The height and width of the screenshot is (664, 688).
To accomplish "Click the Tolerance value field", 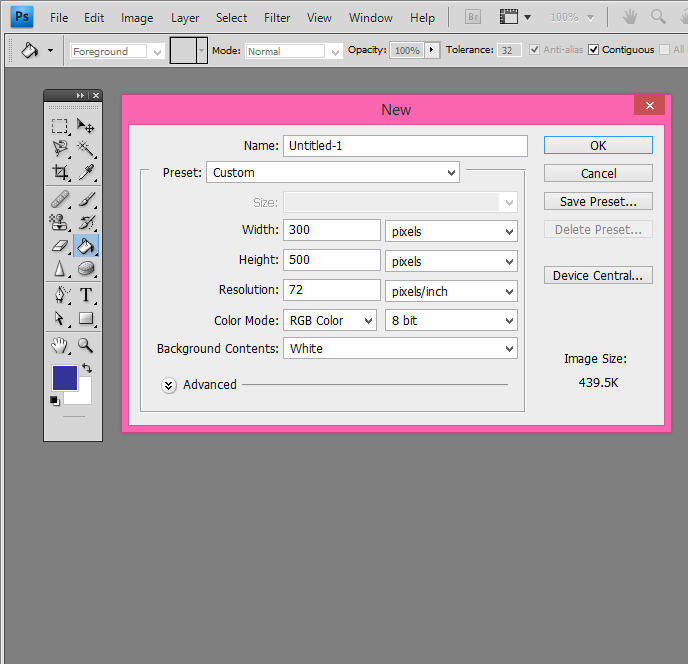I will [509, 50].
